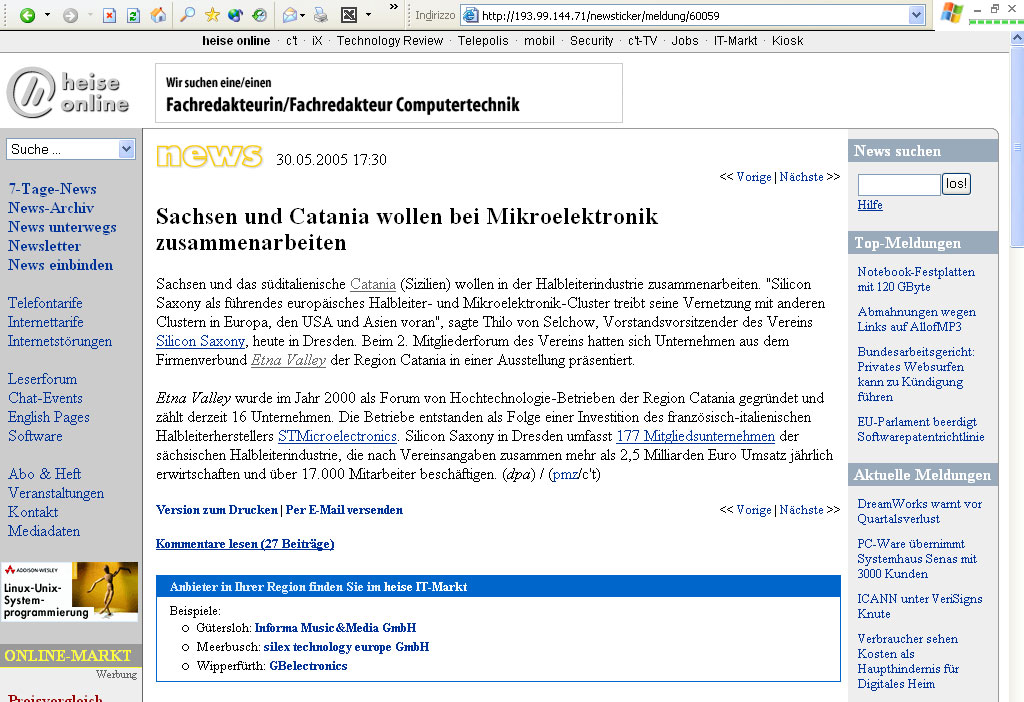Open the Search magnifier in toolbar

click(188, 14)
